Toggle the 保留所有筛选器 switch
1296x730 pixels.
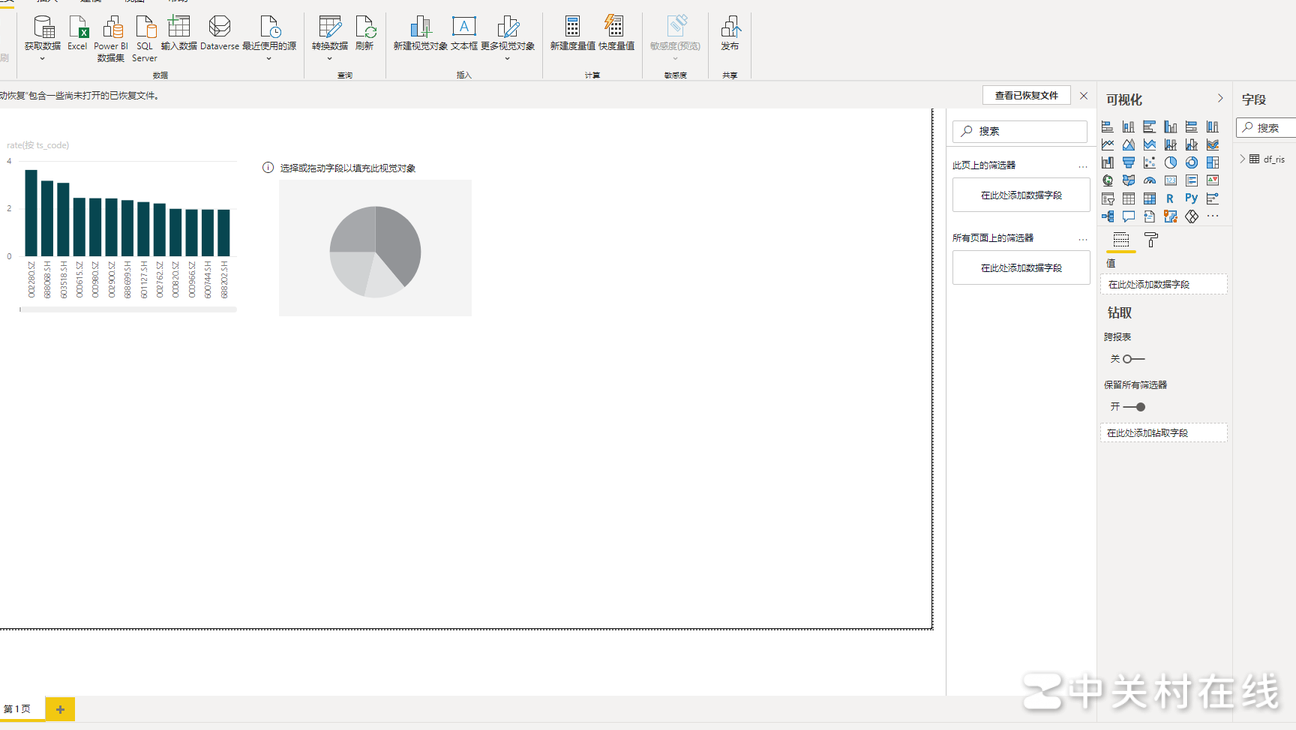pos(1135,407)
